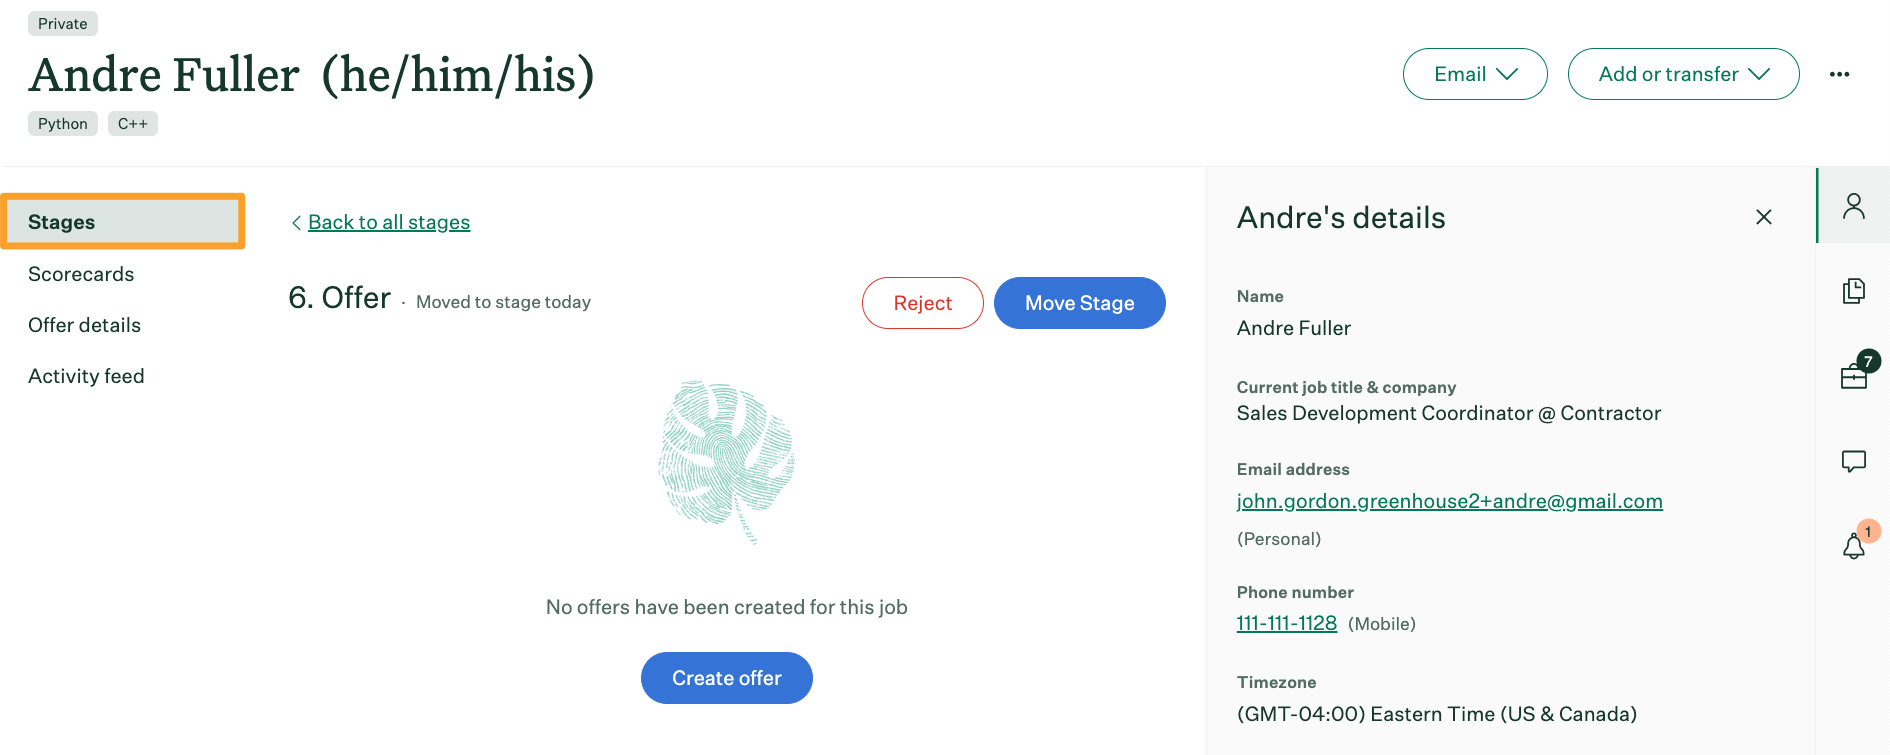The height and width of the screenshot is (755, 1890).
Task: Expand the Email dropdown
Action: coord(1475,74)
